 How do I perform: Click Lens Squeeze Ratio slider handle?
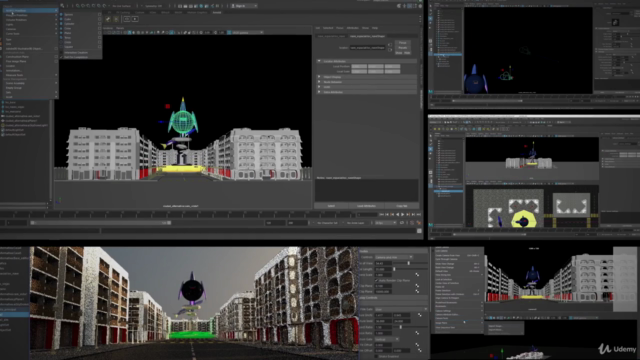point(401,327)
